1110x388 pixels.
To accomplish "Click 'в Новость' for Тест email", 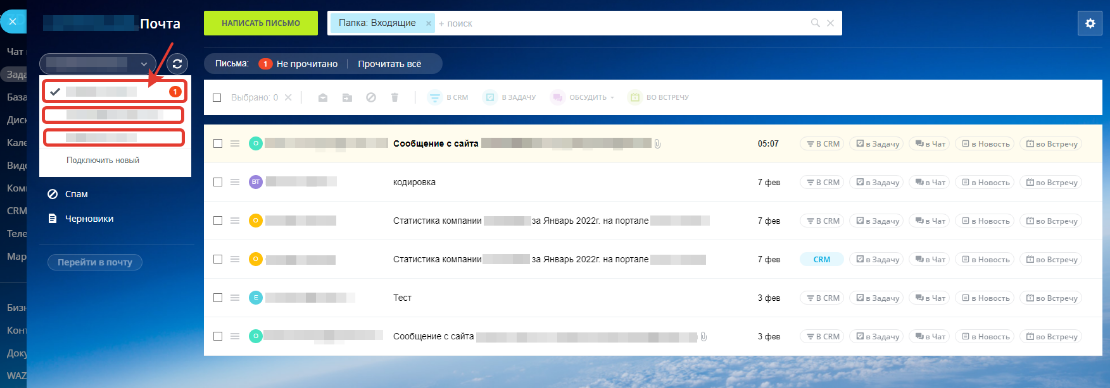I will pyautogui.click(x=984, y=298).
